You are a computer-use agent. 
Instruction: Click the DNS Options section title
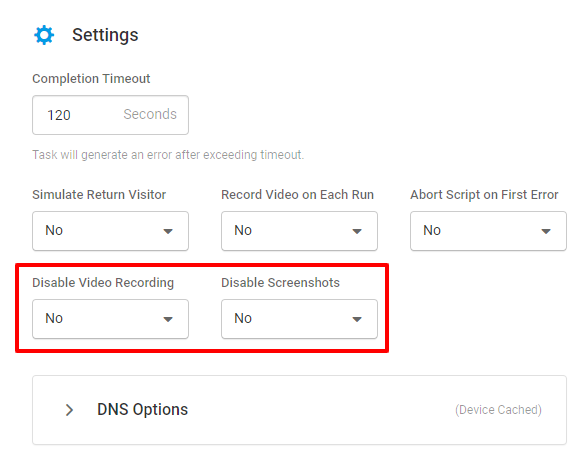coord(142,409)
